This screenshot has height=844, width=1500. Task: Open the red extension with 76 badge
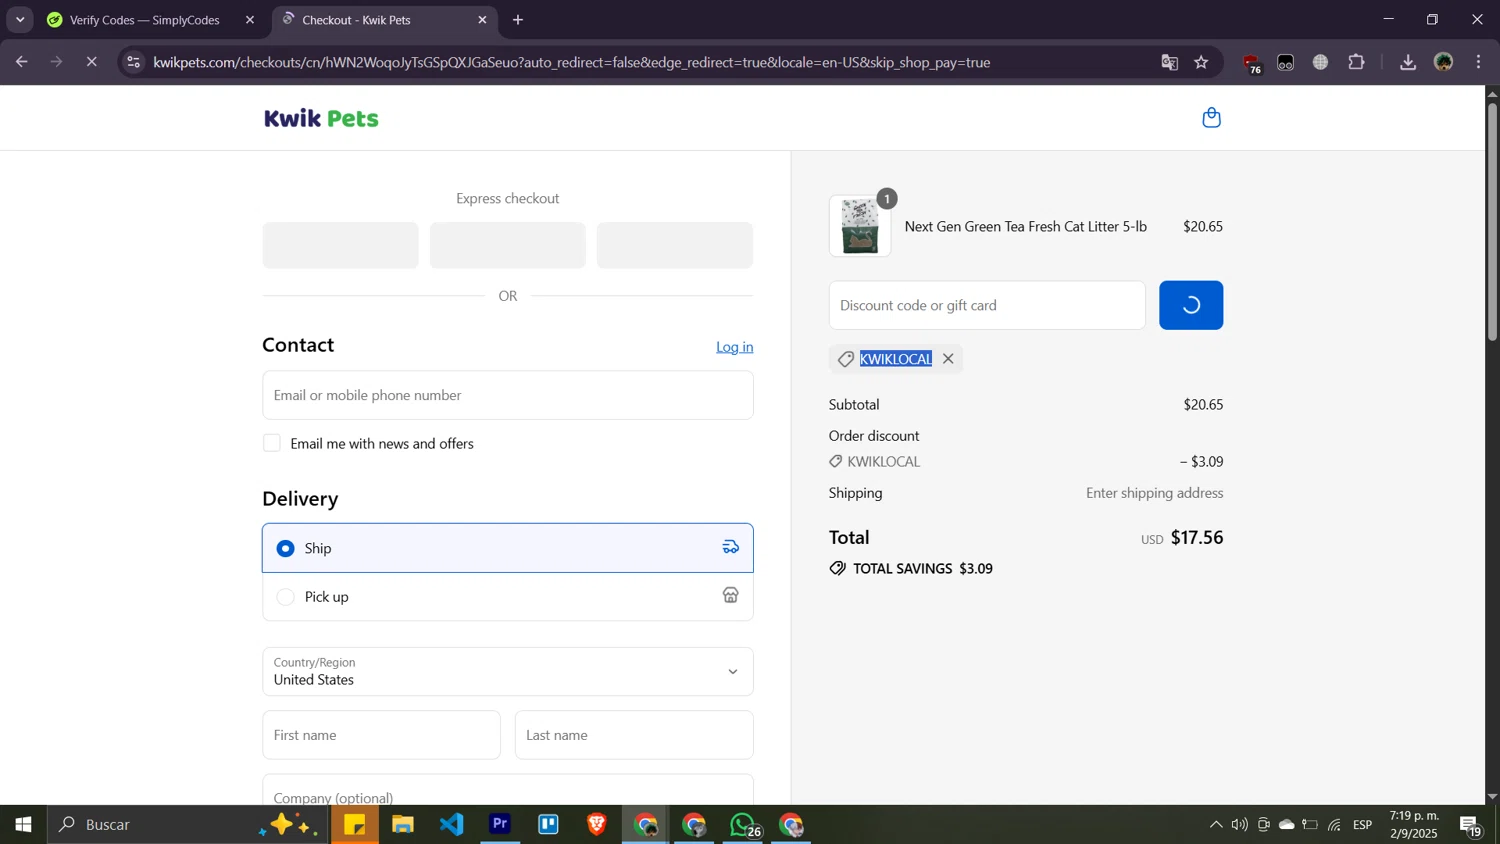[1251, 63]
